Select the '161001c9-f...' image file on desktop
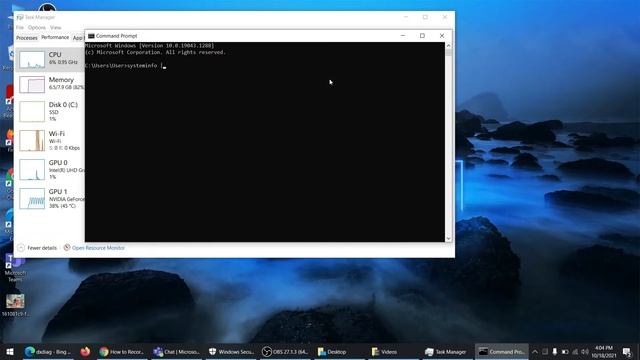 click(15, 305)
